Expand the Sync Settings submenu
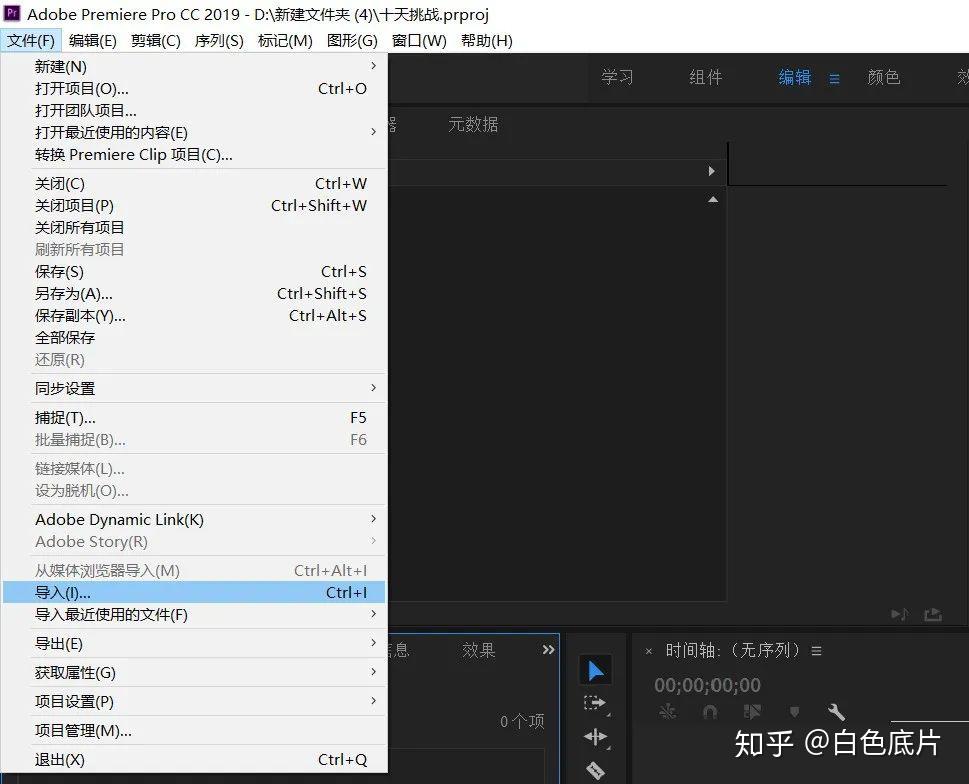This screenshot has height=784, width=969. click(x=194, y=388)
